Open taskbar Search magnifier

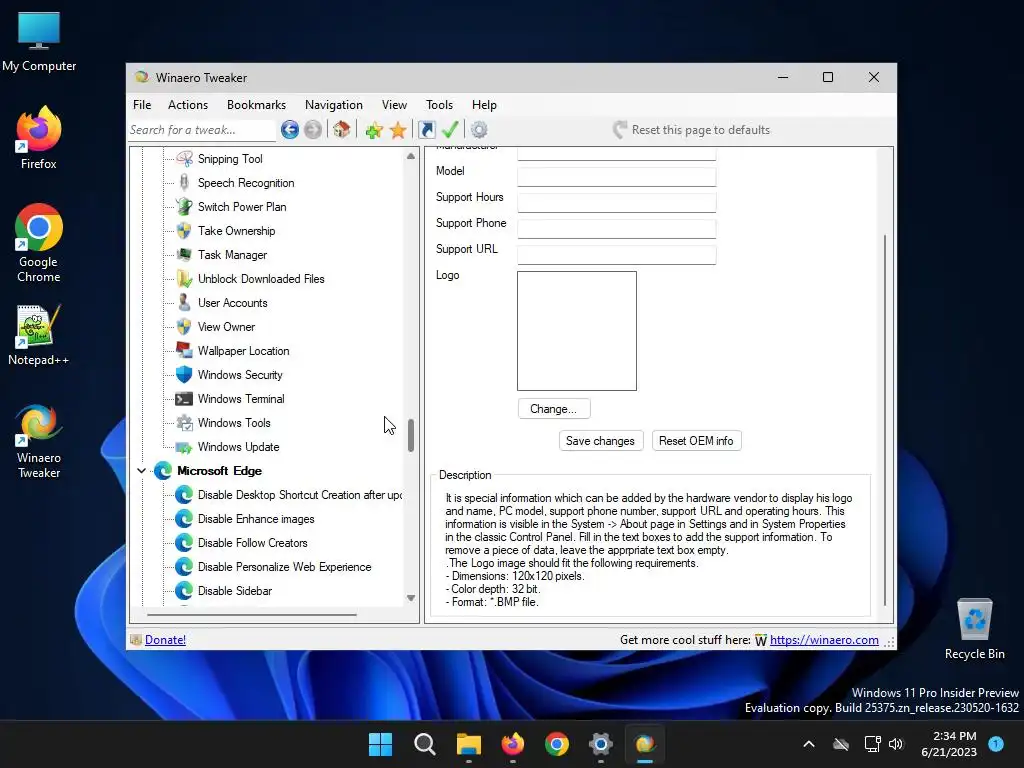[x=424, y=744]
